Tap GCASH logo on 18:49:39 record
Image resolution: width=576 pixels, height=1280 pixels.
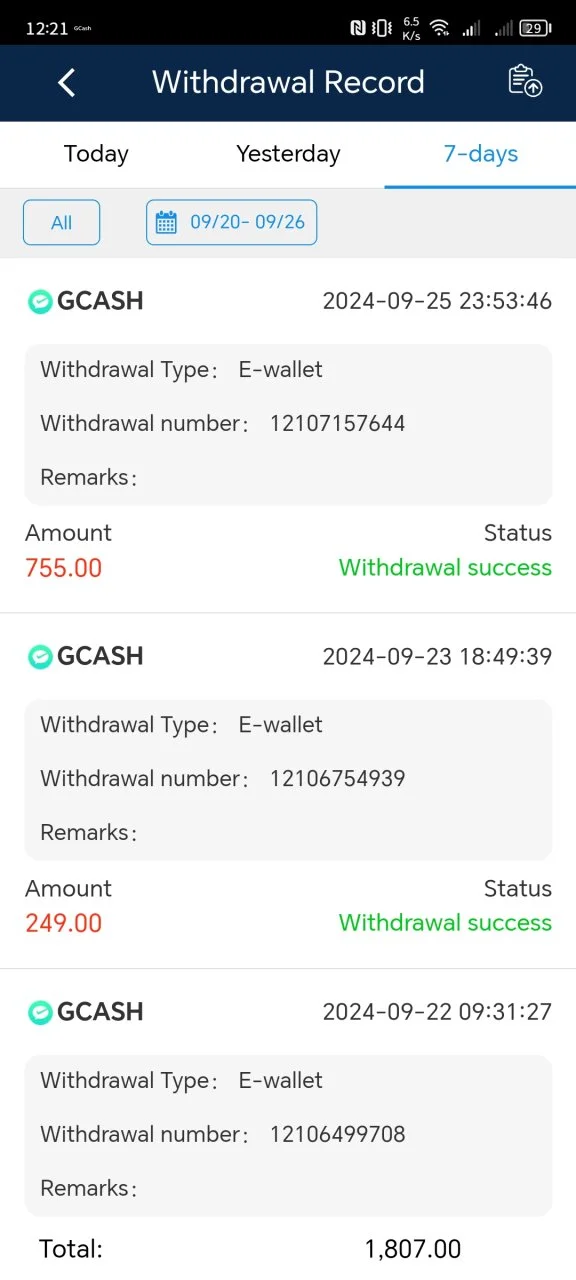pyautogui.click(x=40, y=656)
